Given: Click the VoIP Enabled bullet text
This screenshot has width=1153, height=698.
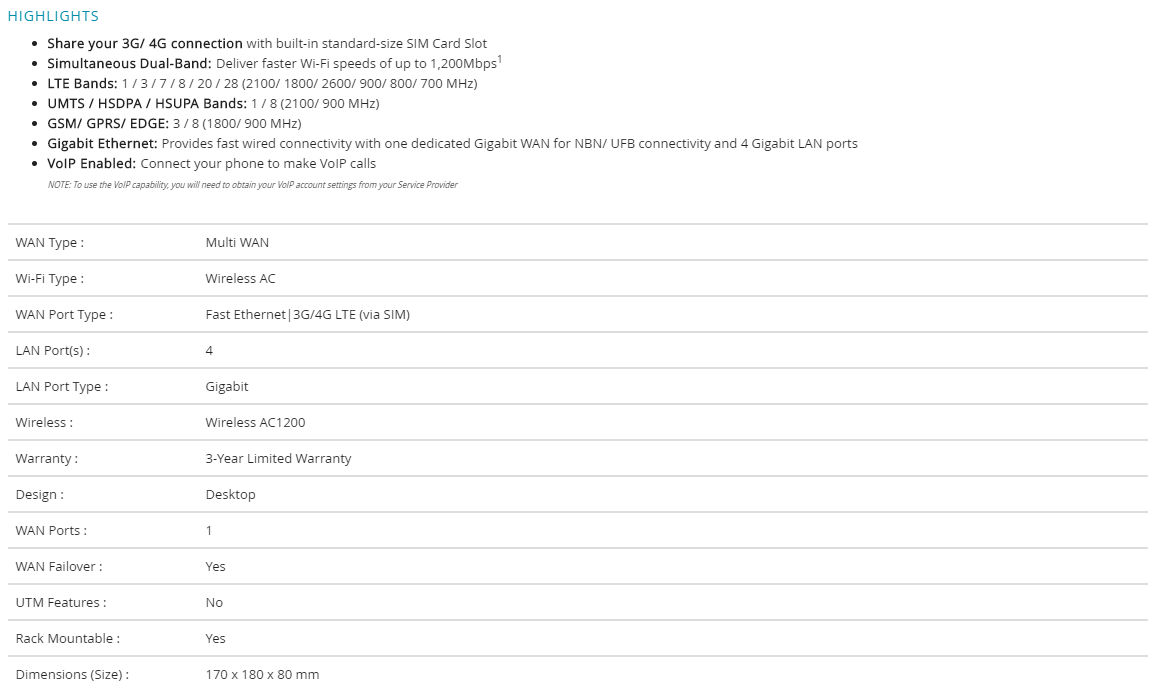Looking at the screenshot, I should [211, 164].
